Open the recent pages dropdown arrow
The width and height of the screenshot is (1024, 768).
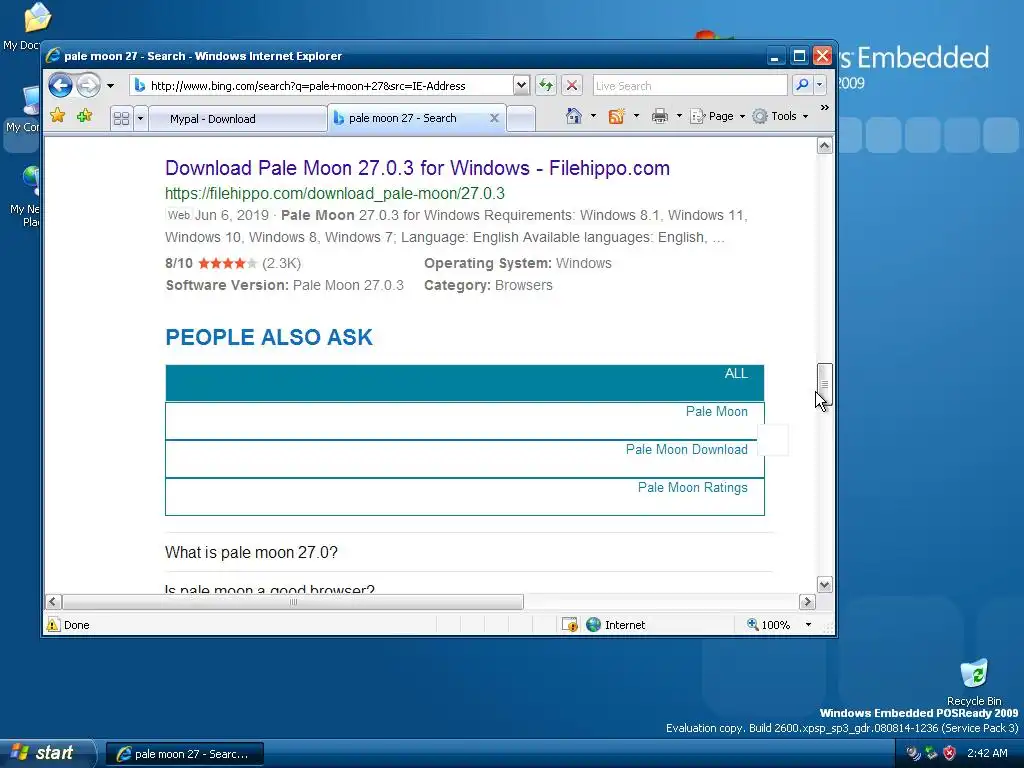coord(110,86)
